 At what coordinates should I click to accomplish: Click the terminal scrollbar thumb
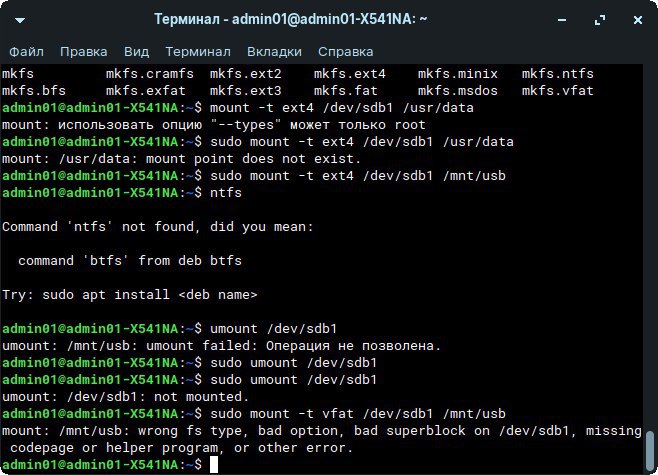pyautogui.click(x=651, y=450)
